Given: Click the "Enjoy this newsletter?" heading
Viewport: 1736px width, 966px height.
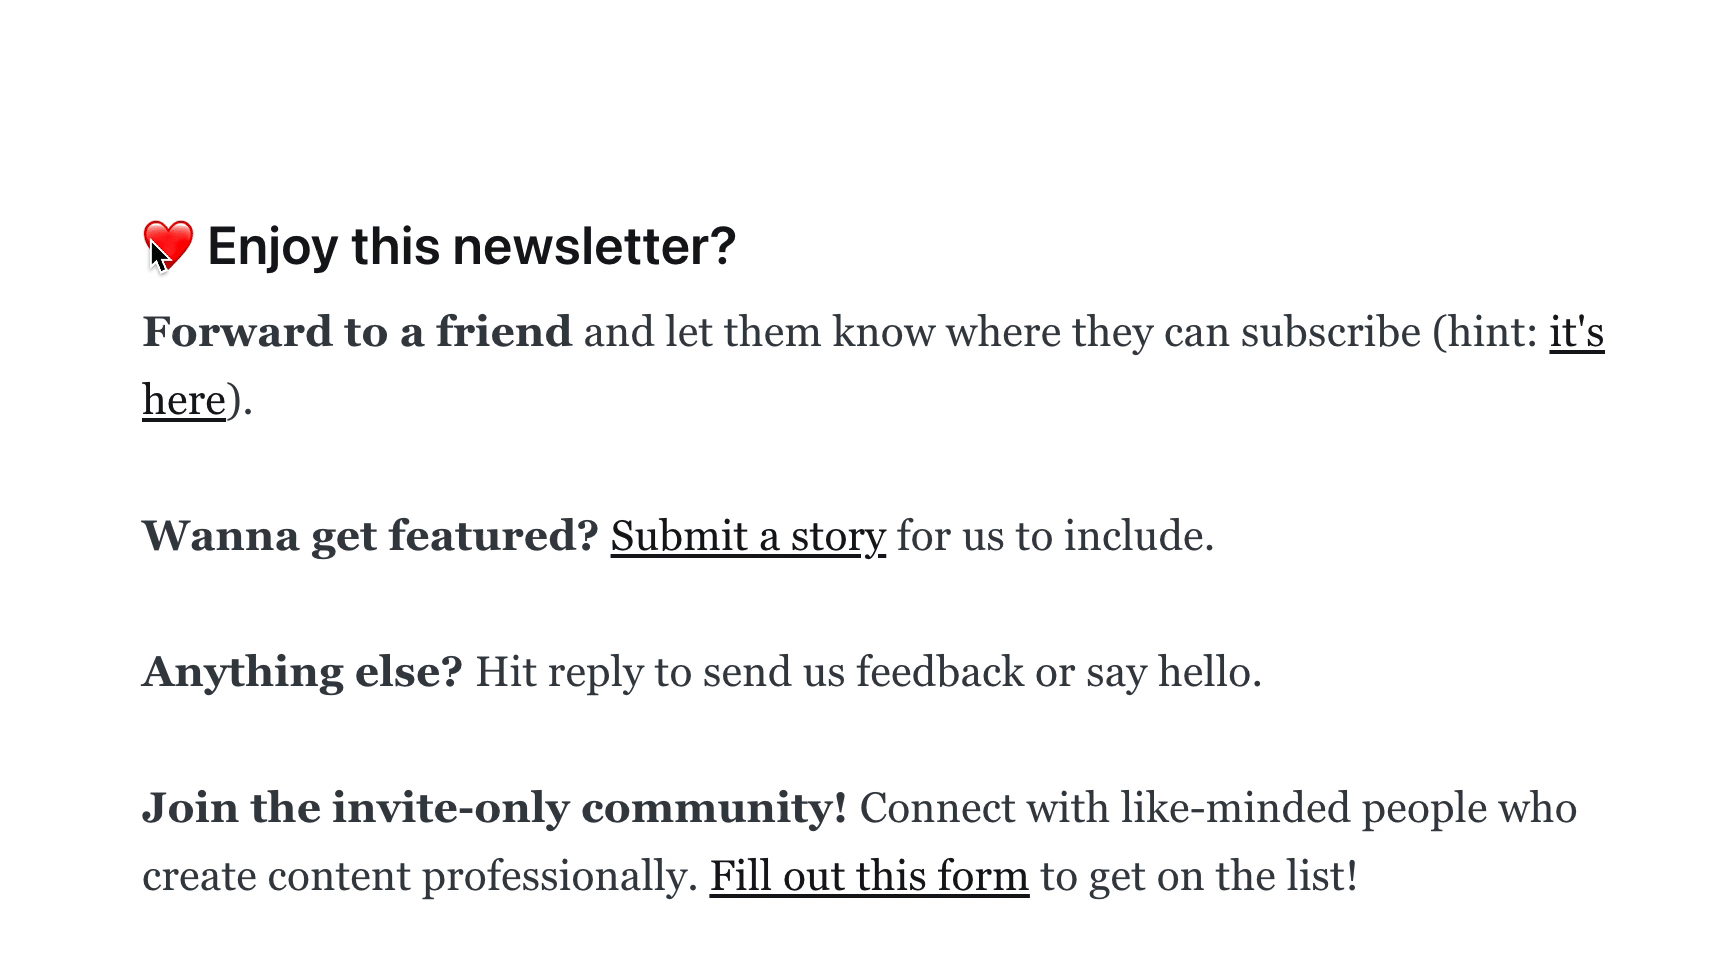Looking at the screenshot, I should 471,246.
